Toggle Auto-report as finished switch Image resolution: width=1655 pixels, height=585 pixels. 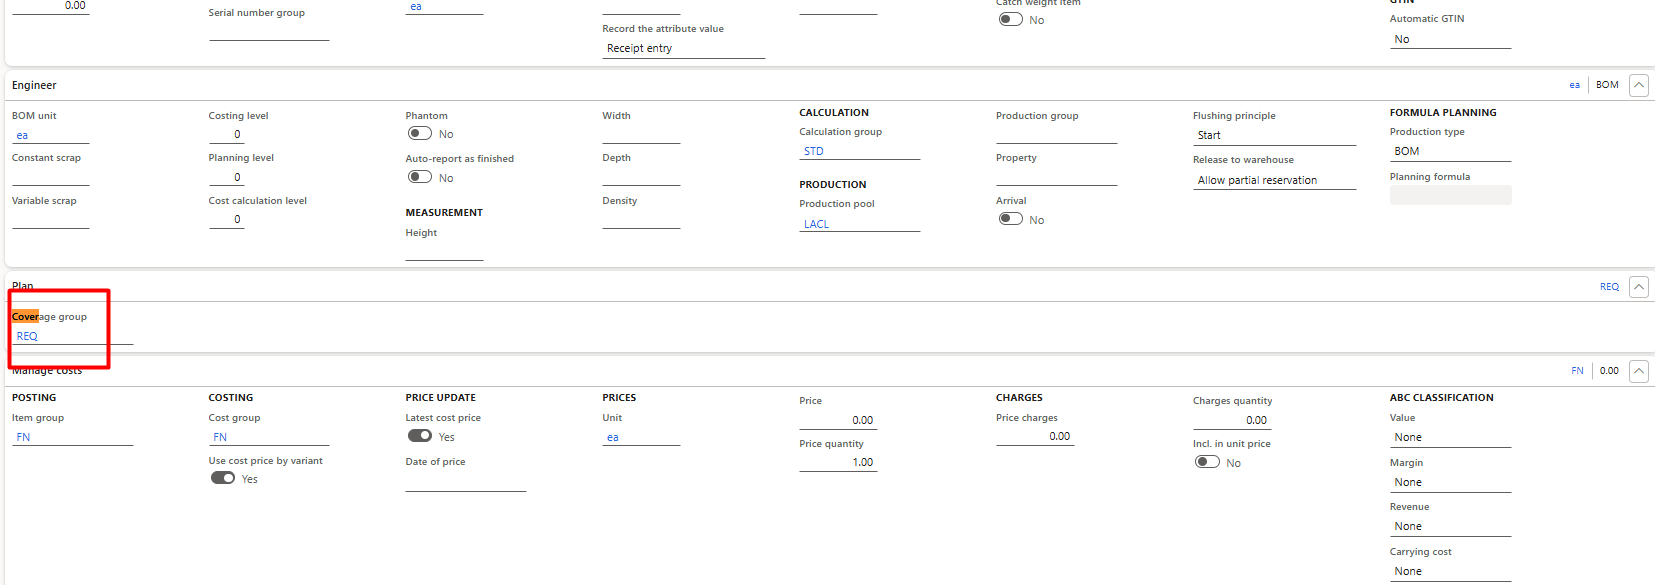tap(420, 177)
